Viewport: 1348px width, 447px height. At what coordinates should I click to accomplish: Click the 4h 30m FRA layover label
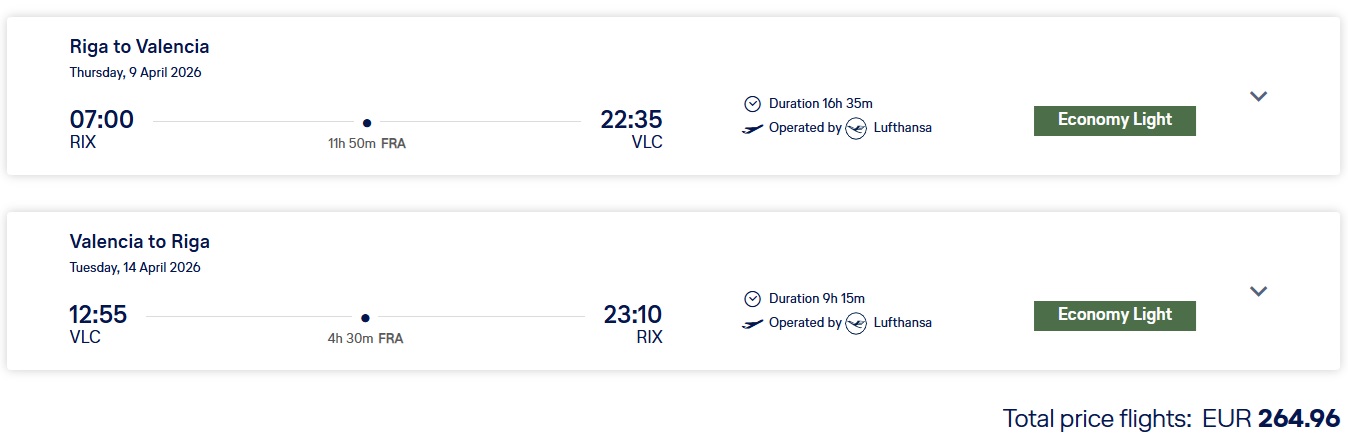pos(365,339)
